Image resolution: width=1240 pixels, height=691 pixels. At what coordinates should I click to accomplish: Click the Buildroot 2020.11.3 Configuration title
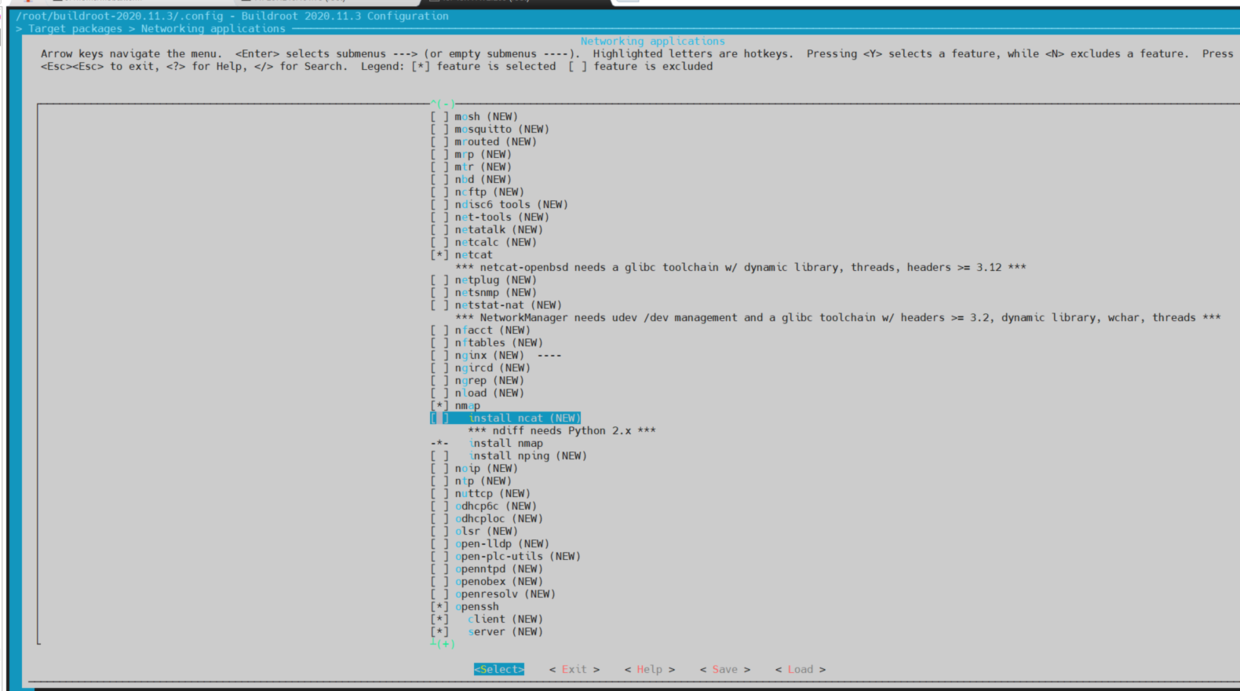(x=345, y=16)
